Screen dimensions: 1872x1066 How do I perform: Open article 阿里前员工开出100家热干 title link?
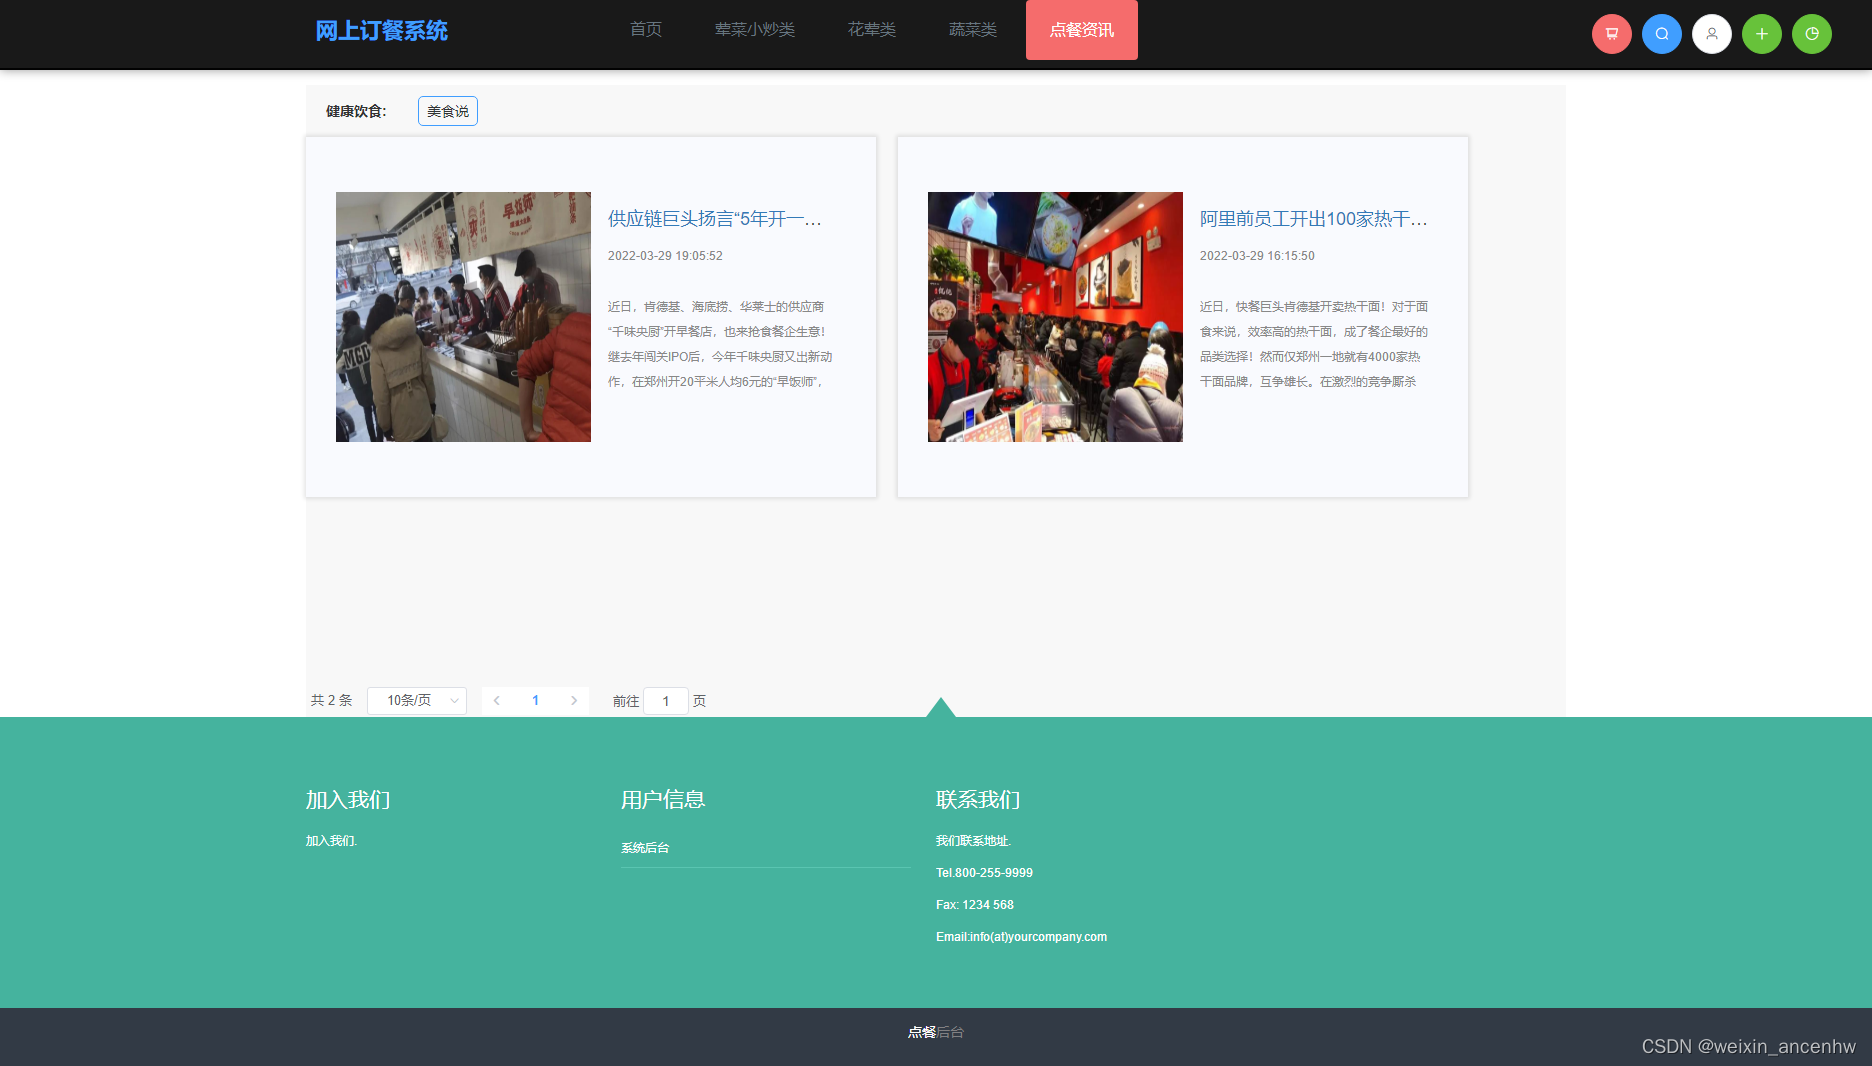(x=1314, y=219)
